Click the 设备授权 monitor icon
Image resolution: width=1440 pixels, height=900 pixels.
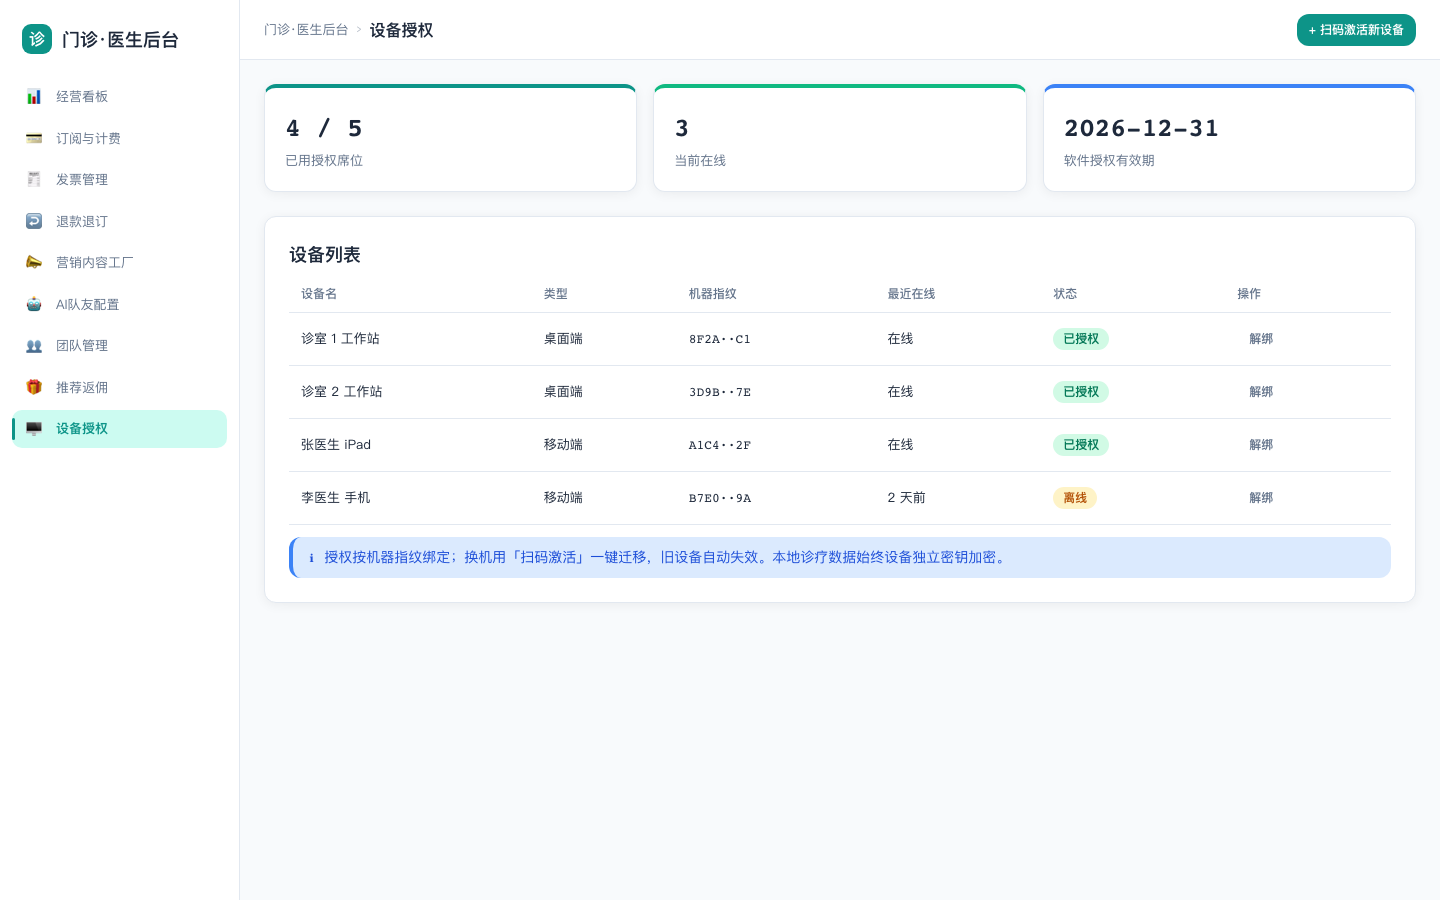pos(34,429)
